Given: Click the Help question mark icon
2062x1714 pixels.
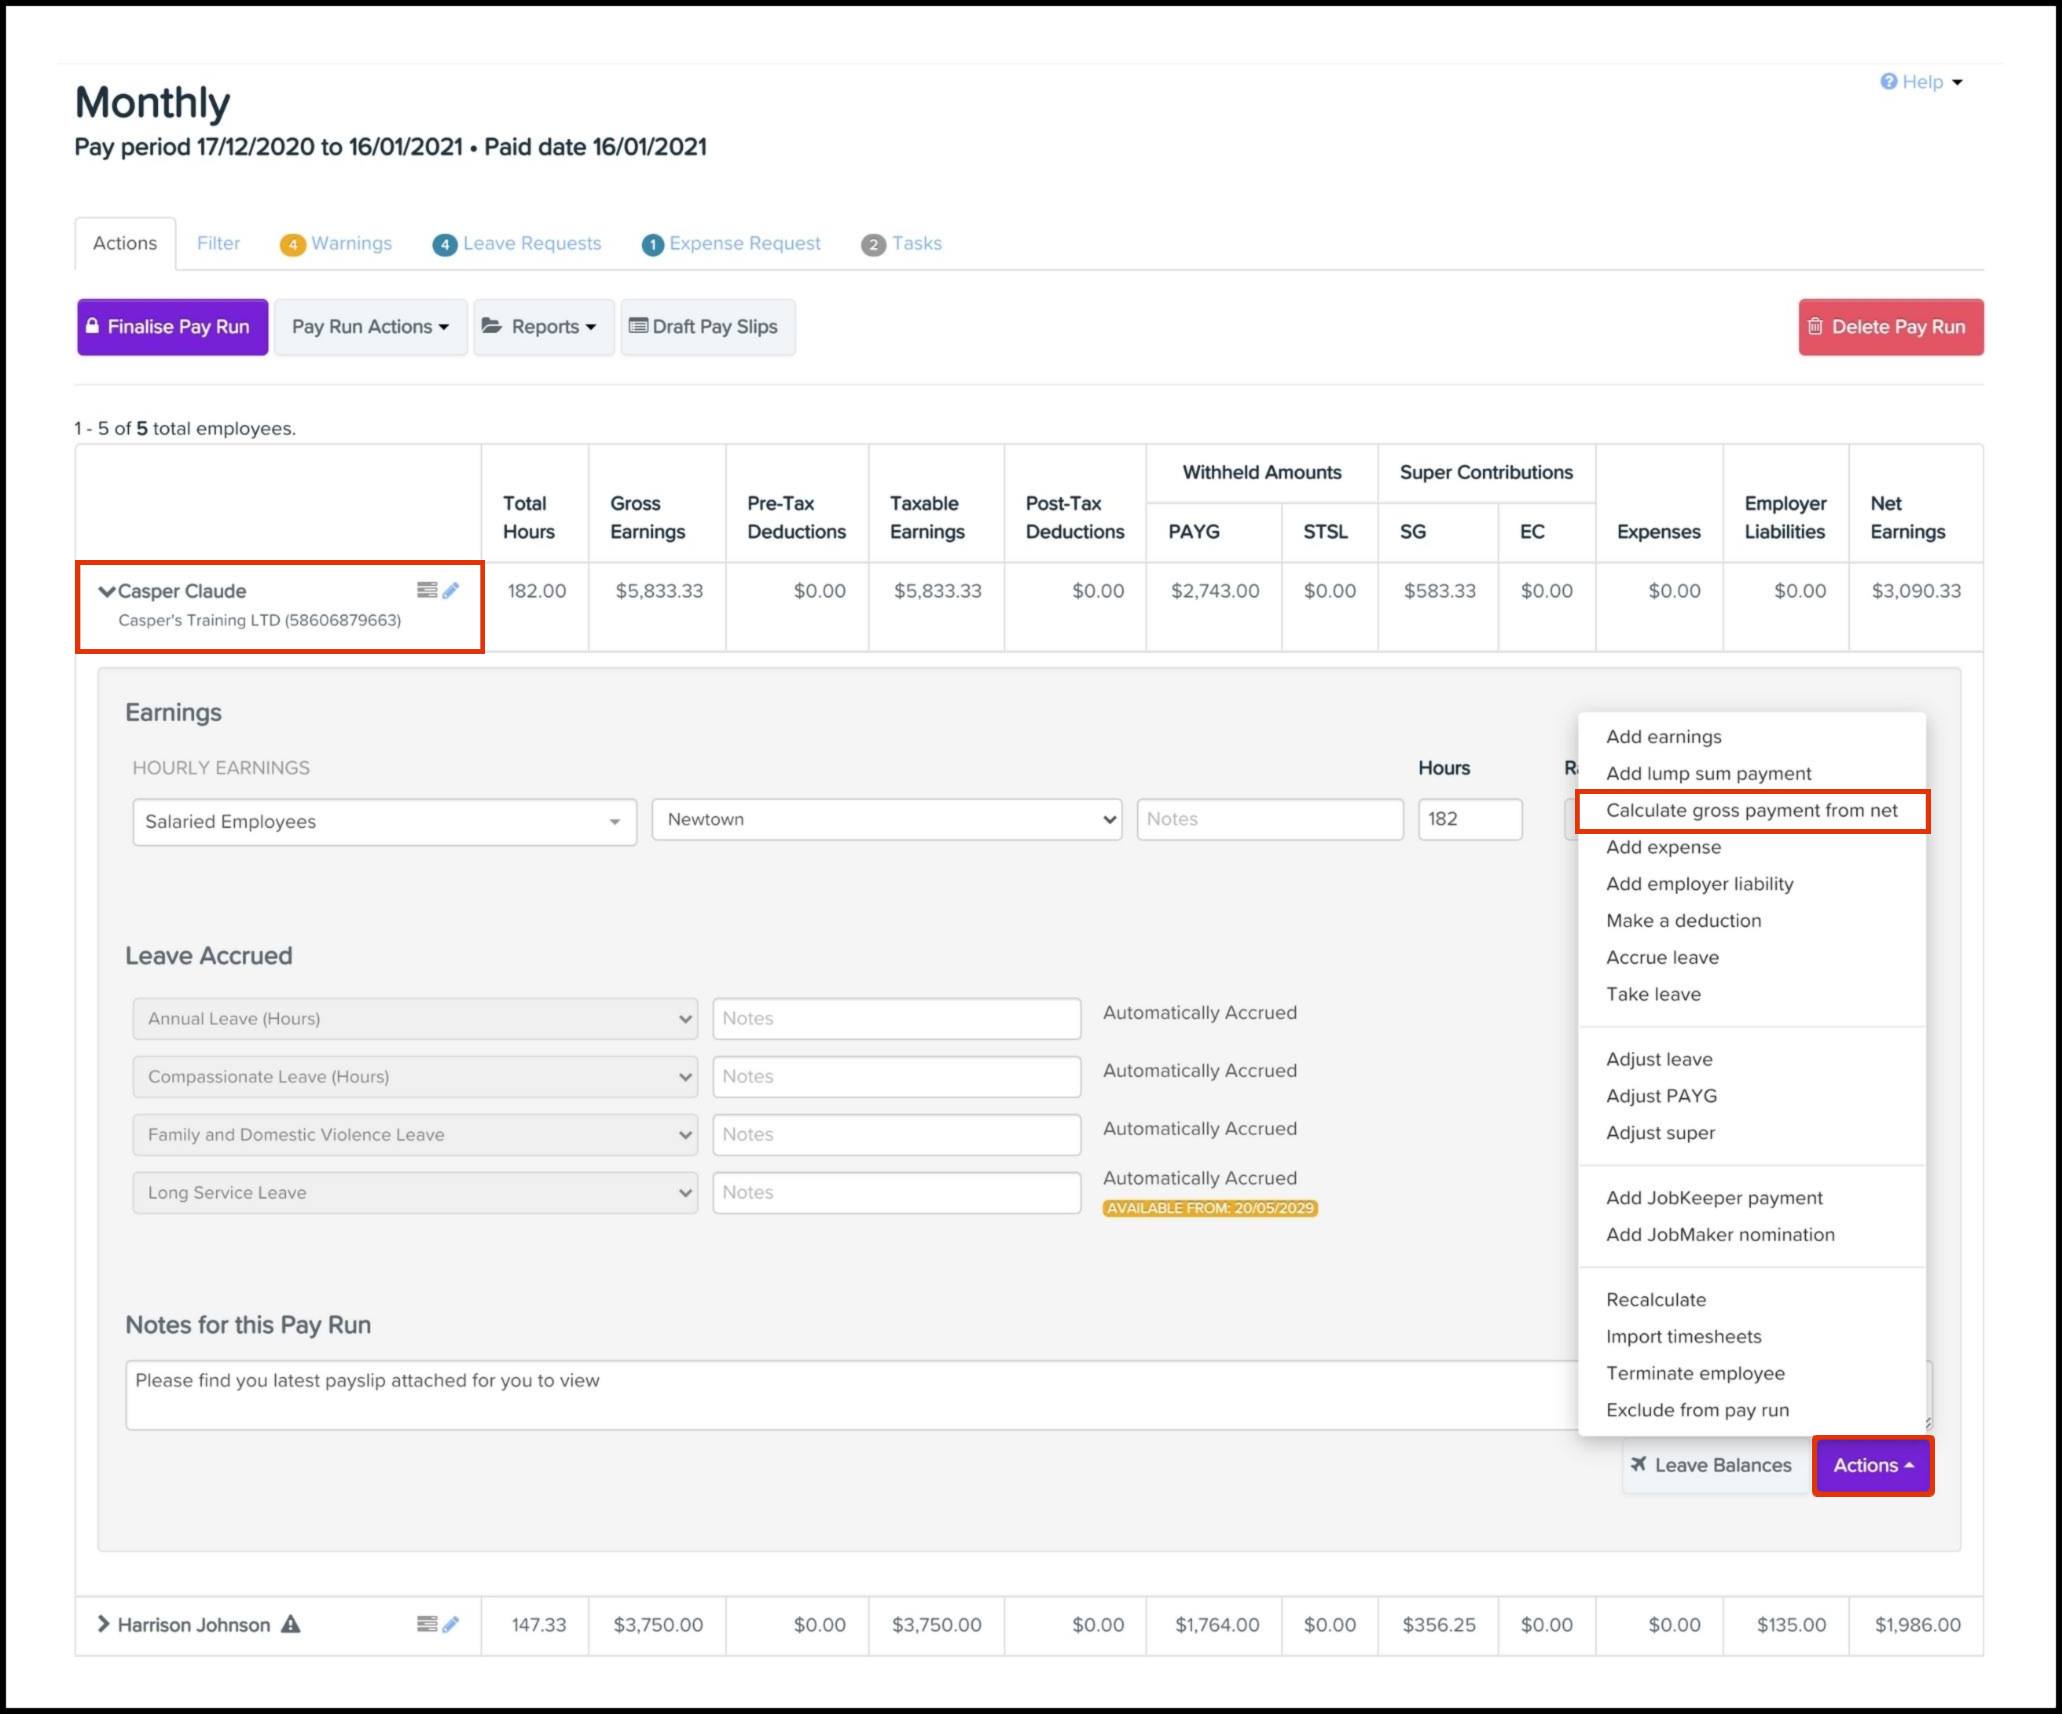Looking at the screenshot, I should pos(1888,82).
